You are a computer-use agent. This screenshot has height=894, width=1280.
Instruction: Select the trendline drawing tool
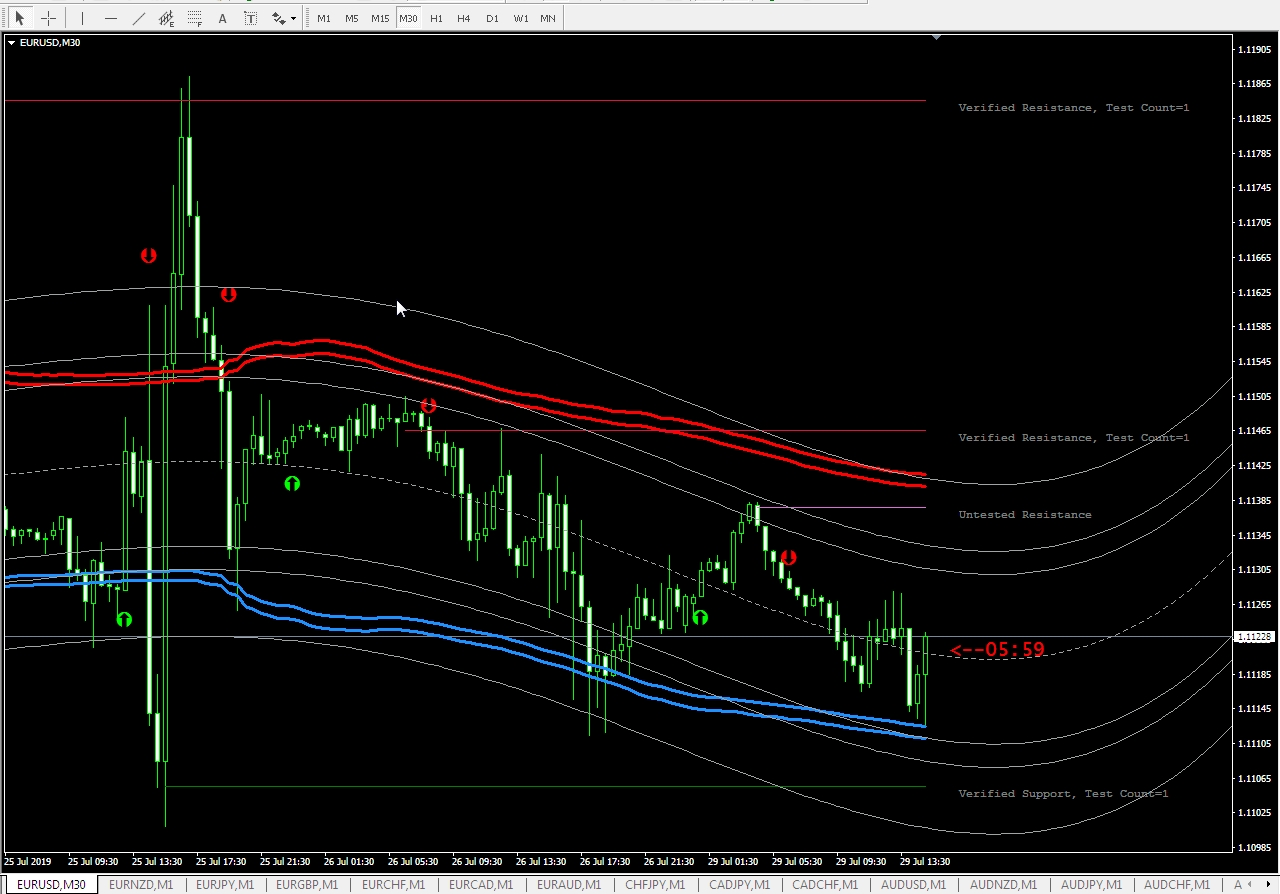pos(138,18)
